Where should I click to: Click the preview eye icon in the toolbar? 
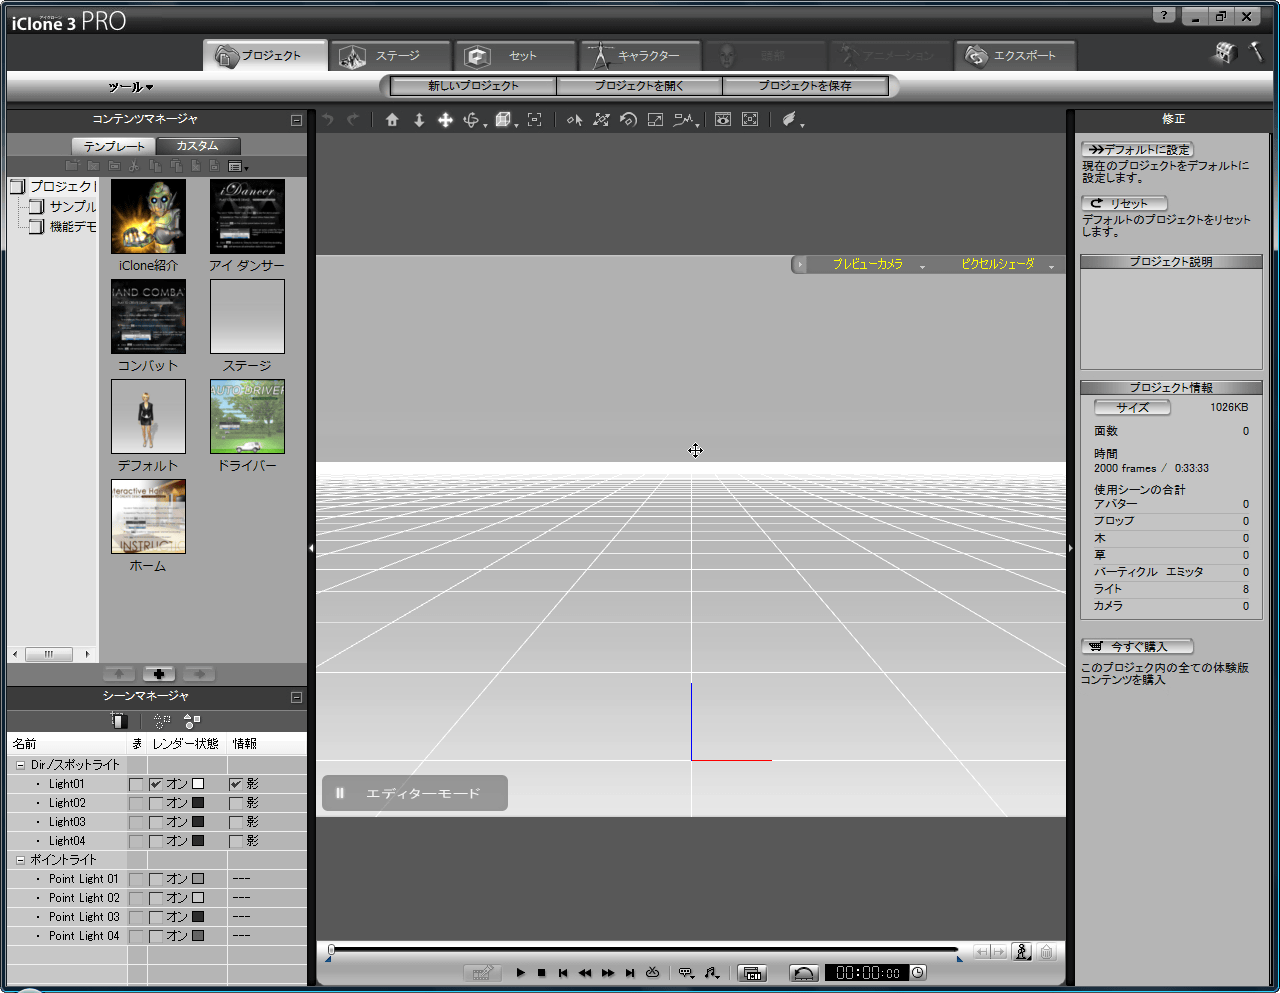[x=723, y=119]
